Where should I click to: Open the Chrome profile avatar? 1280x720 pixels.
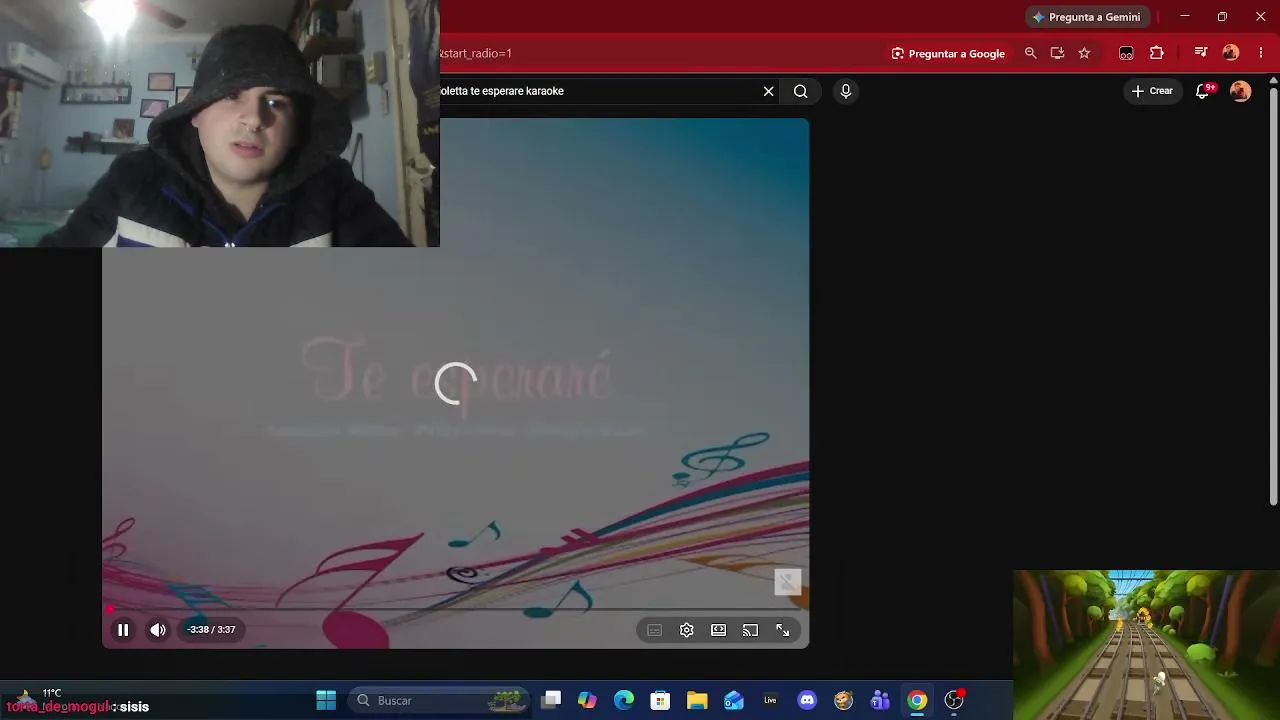pyautogui.click(x=1231, y=53)
